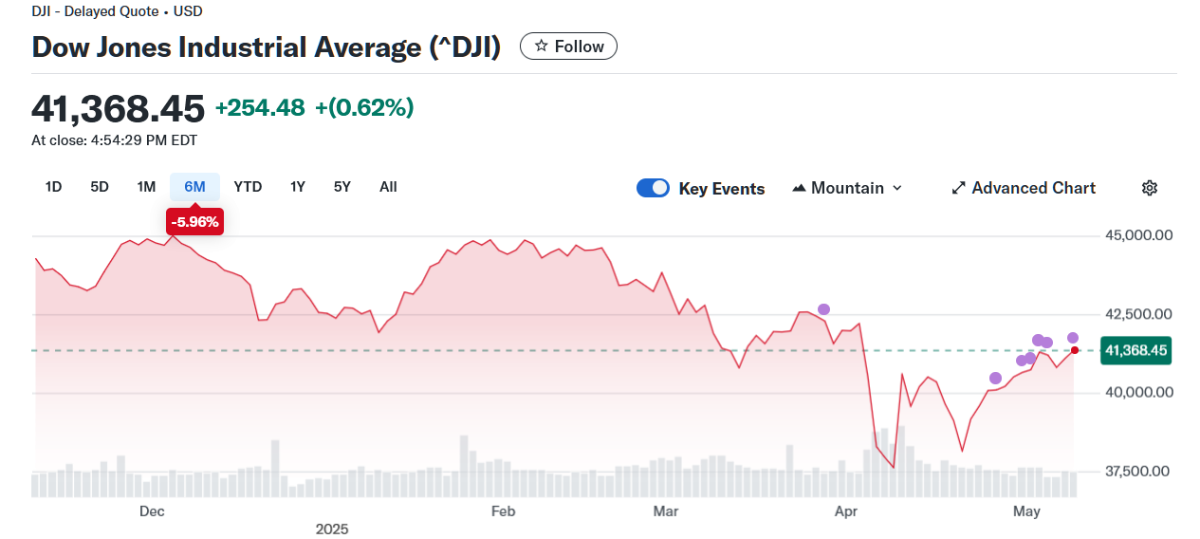
Task: Click the May label on the date axis
Action: pos(1027,511)
